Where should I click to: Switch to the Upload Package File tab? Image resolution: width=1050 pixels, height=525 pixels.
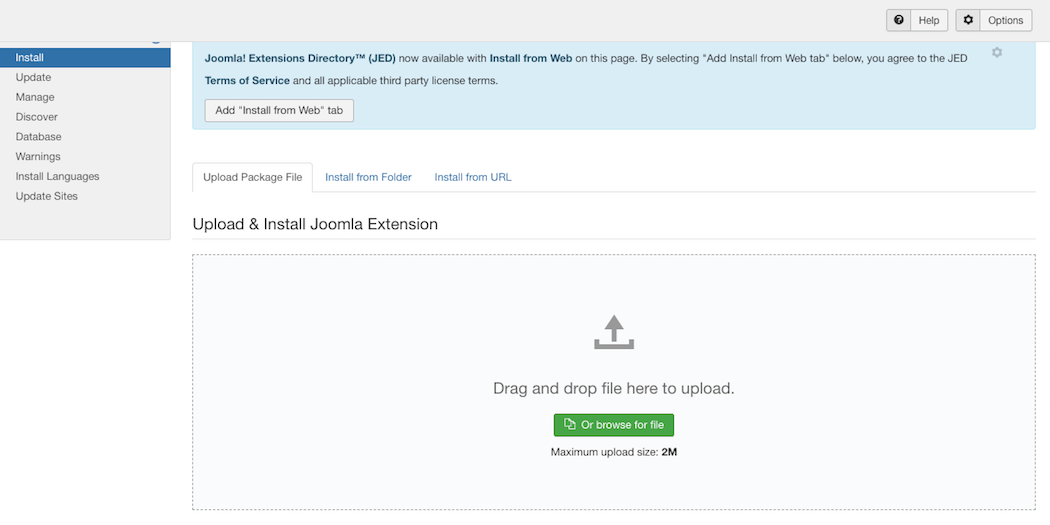(252, 177)
